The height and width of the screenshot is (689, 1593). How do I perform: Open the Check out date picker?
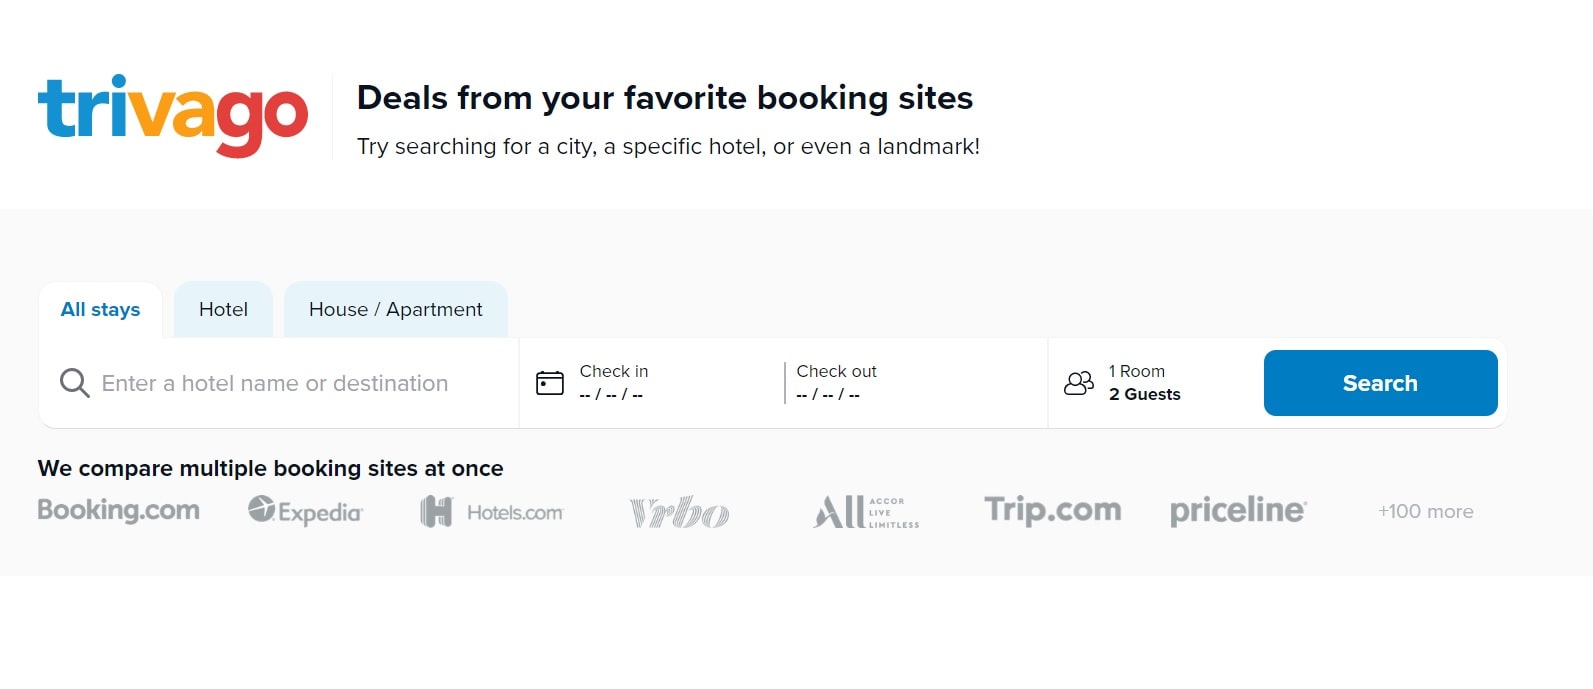(860, 383)
